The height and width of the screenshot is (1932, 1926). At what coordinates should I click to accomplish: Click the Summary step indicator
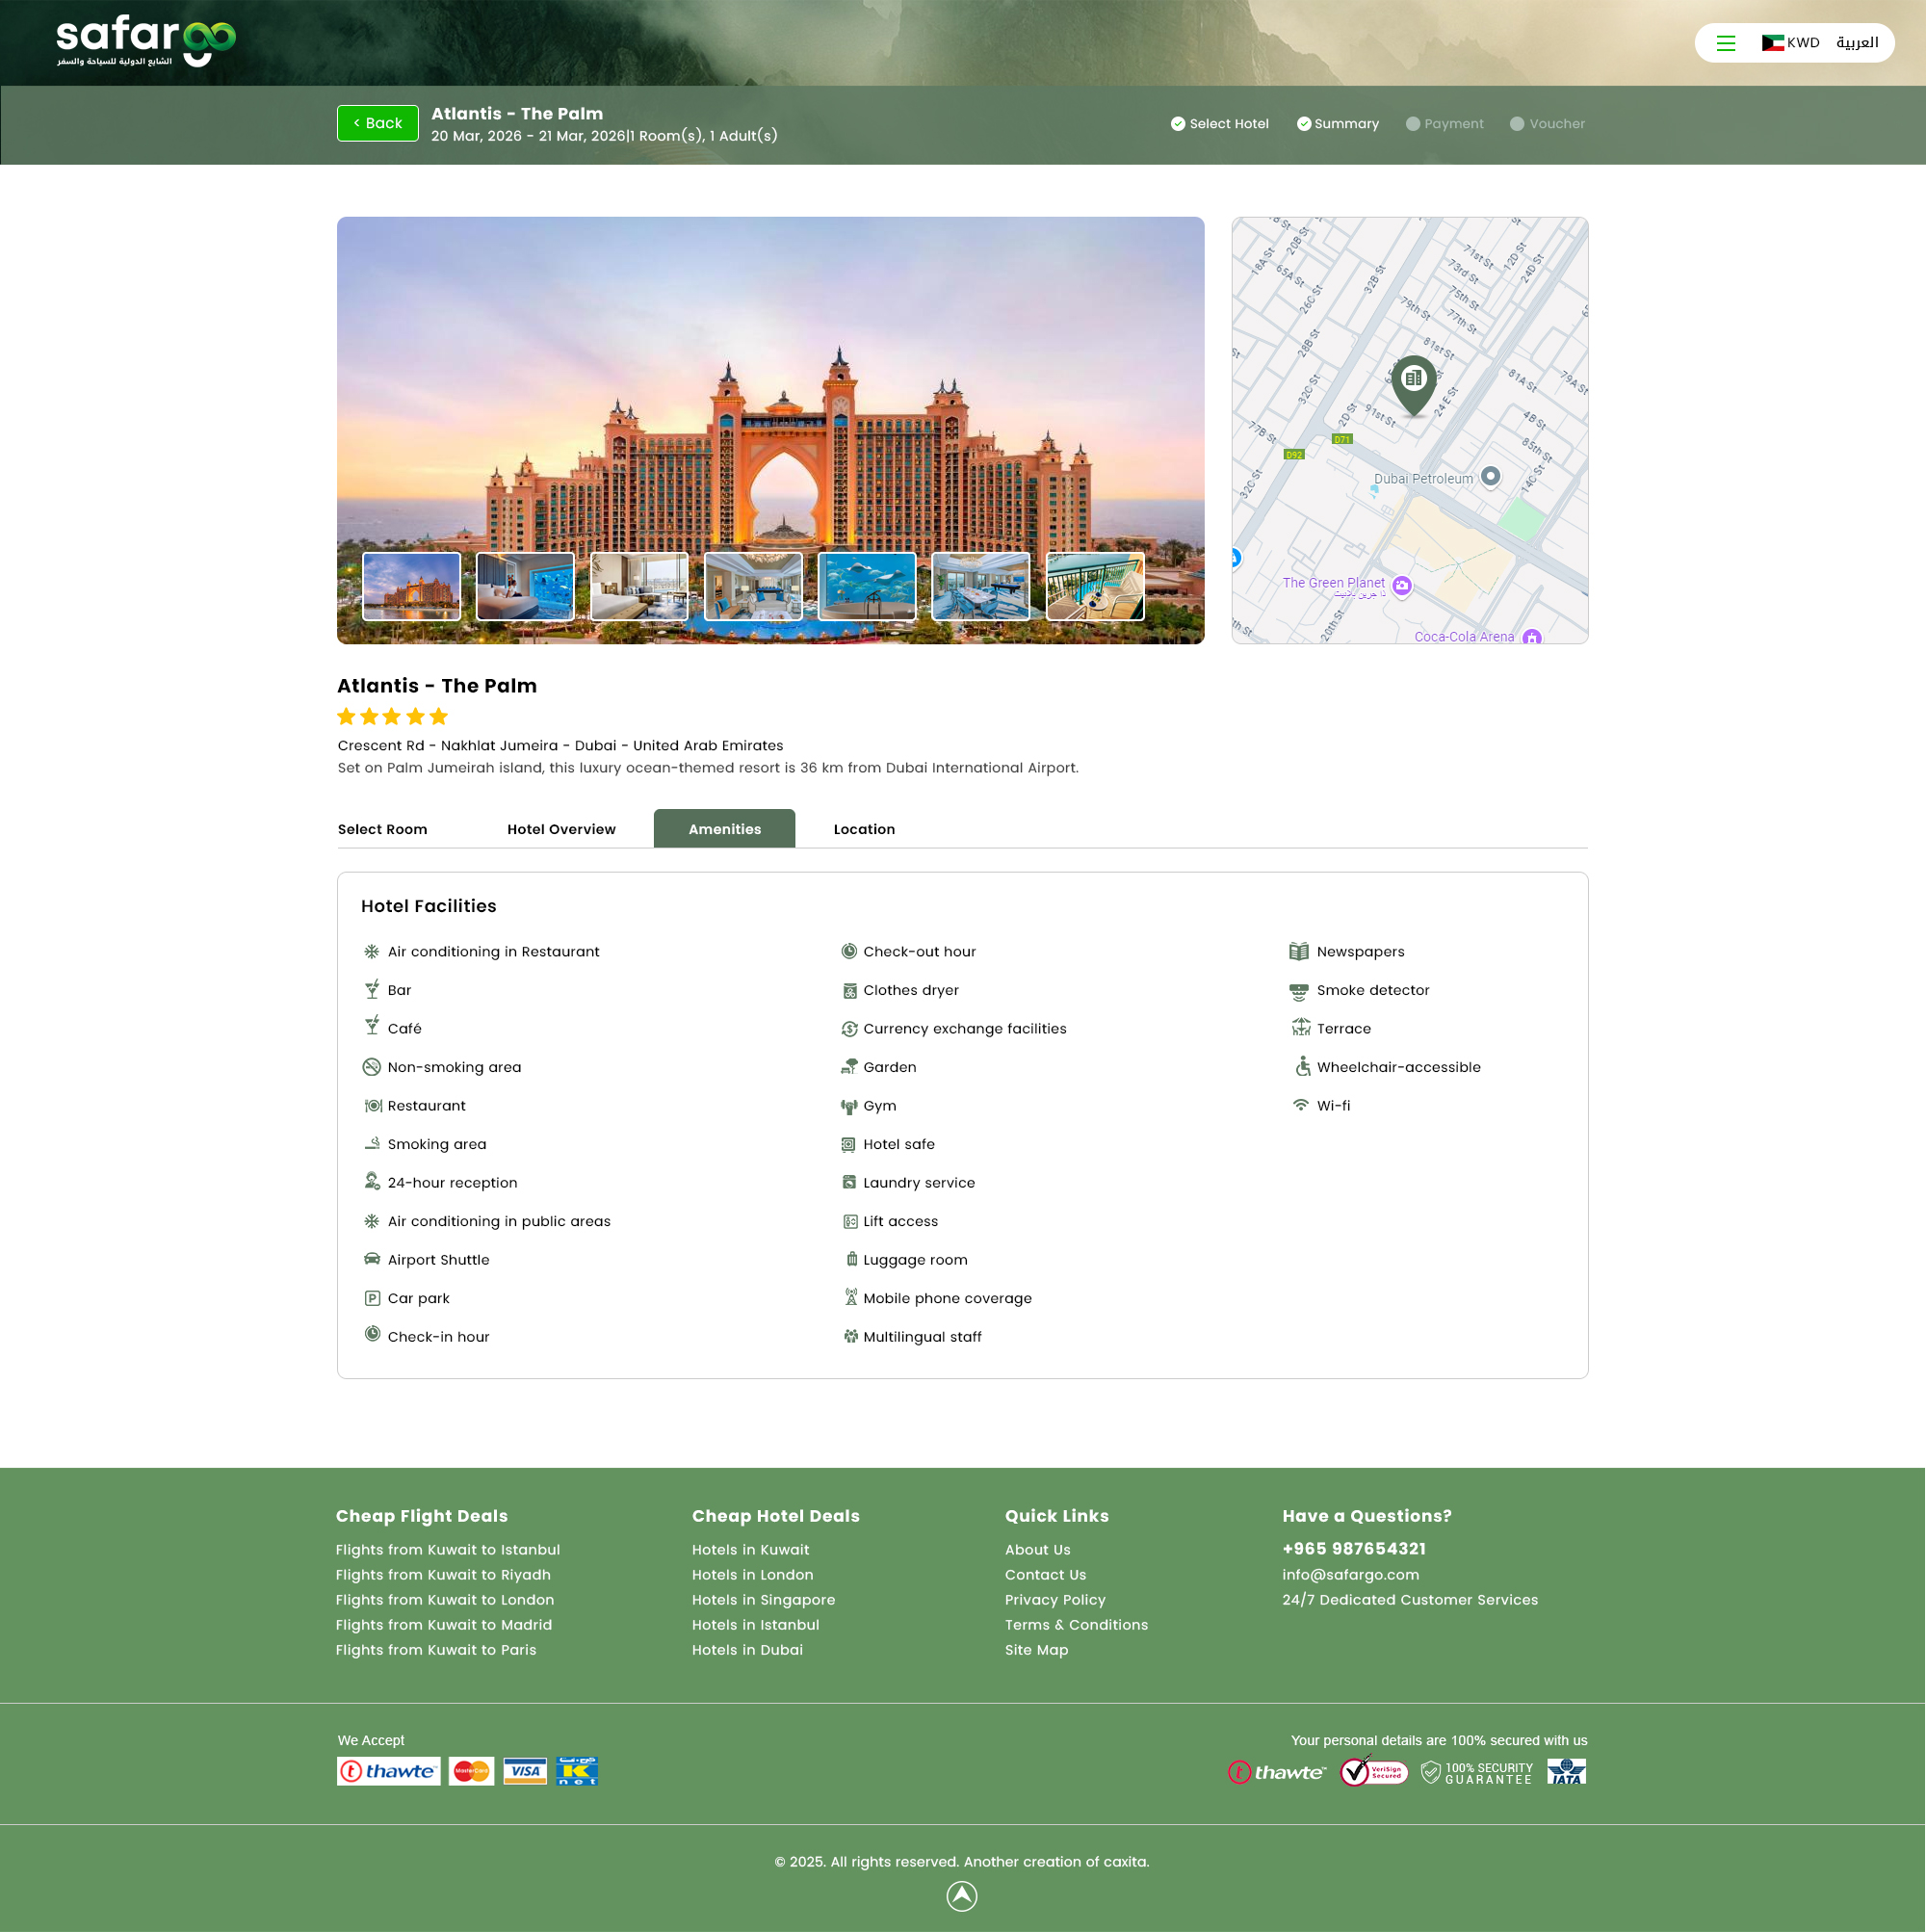tap(1337, 124)
